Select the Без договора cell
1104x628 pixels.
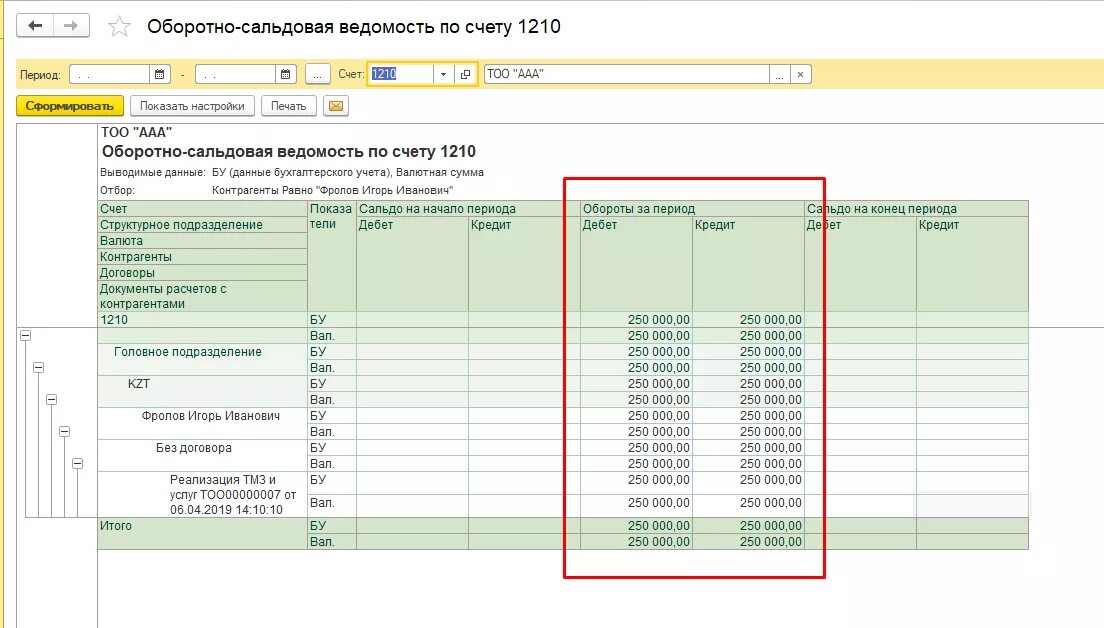[x=203, y=455]
